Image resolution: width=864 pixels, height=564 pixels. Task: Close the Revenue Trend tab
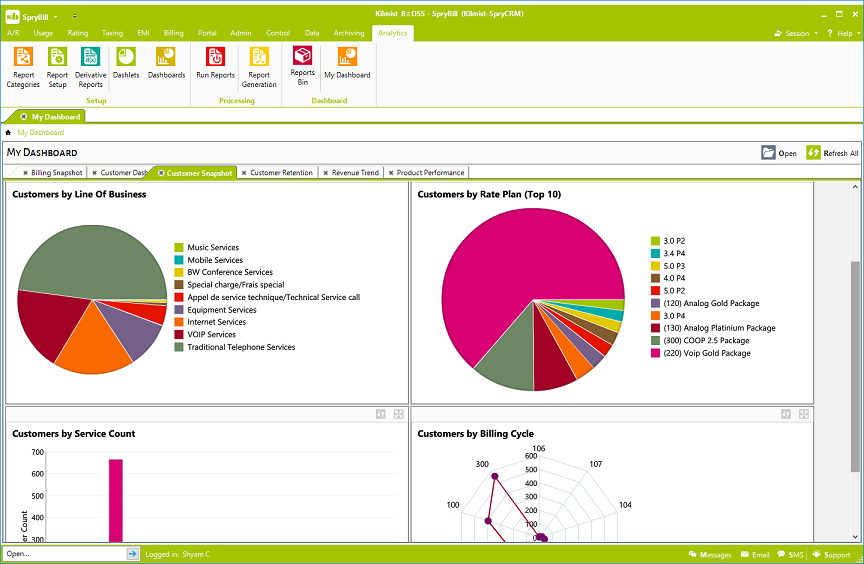coord(326,173)
